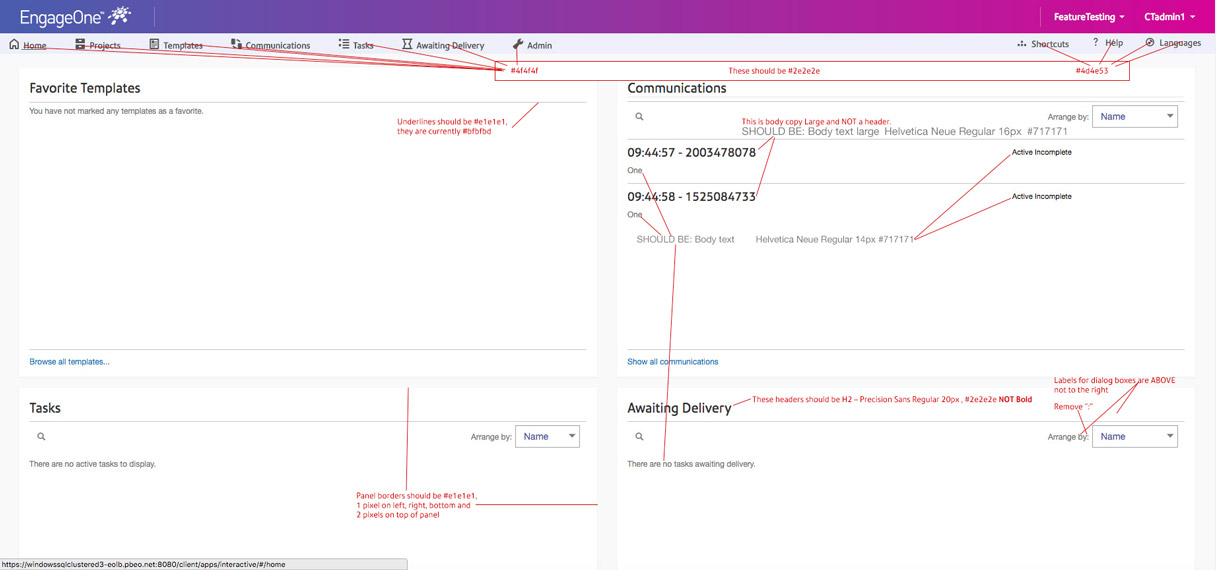Image resolution: width=1216 pixels, height=570 pixels.
Task: Expand Arrange by dropdown in Awaiting Delivery
Action: [1134, 437]
